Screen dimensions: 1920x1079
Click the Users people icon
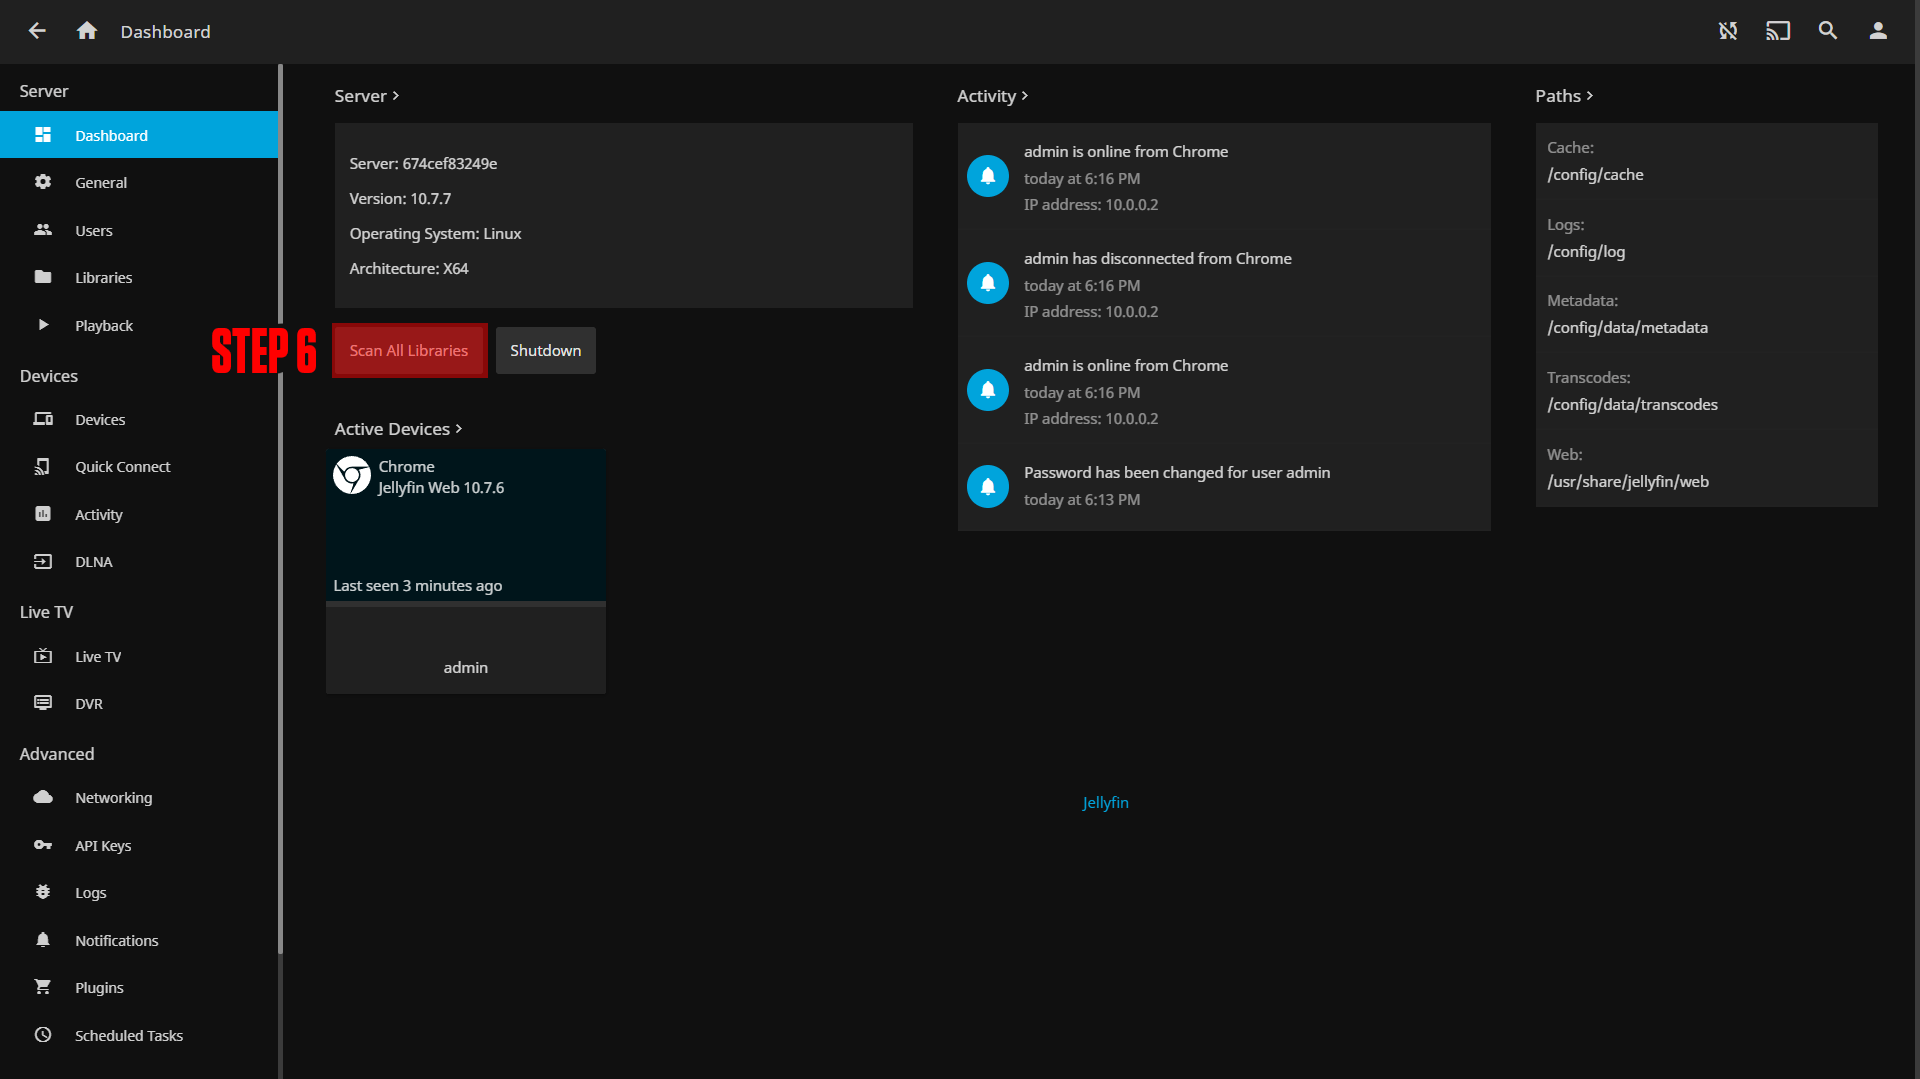point(43,230)
